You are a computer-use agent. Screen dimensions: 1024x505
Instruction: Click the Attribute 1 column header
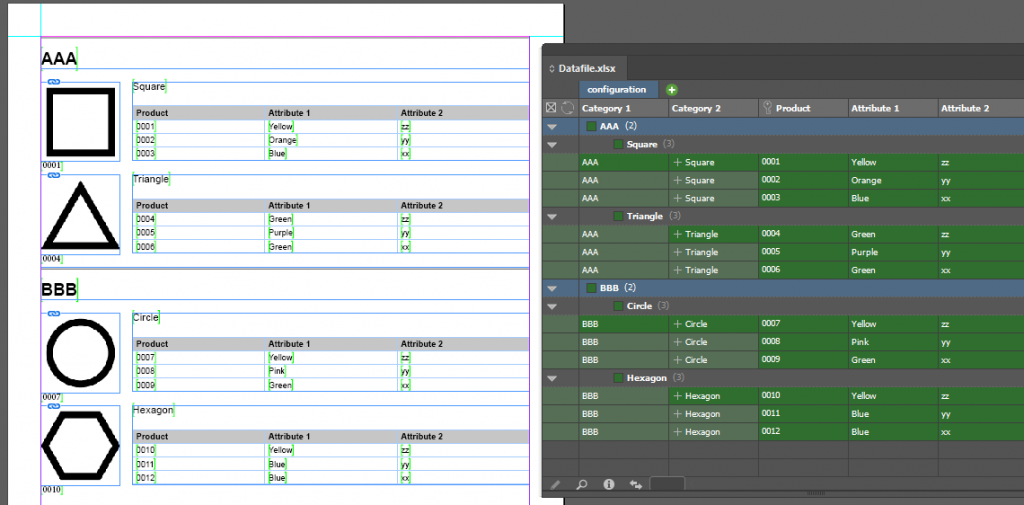pyautogui.click(x=875, y=108)
